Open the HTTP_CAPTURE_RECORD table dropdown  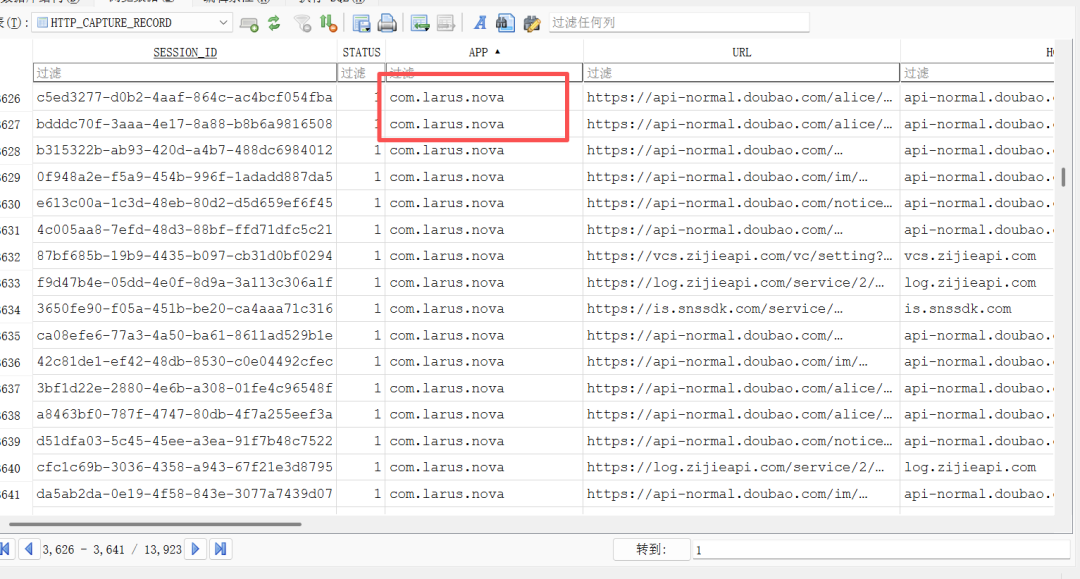pyautogui.click(x=132, y=23)
